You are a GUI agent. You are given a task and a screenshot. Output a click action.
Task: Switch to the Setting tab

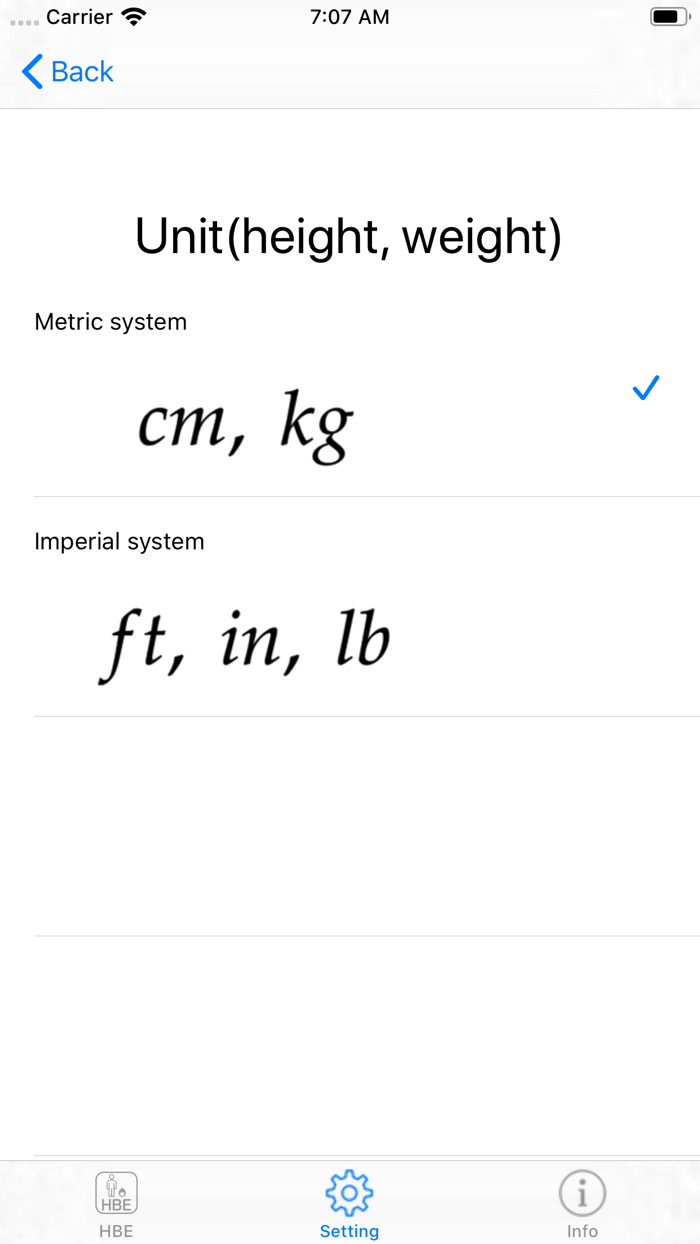coord(349,1202)
